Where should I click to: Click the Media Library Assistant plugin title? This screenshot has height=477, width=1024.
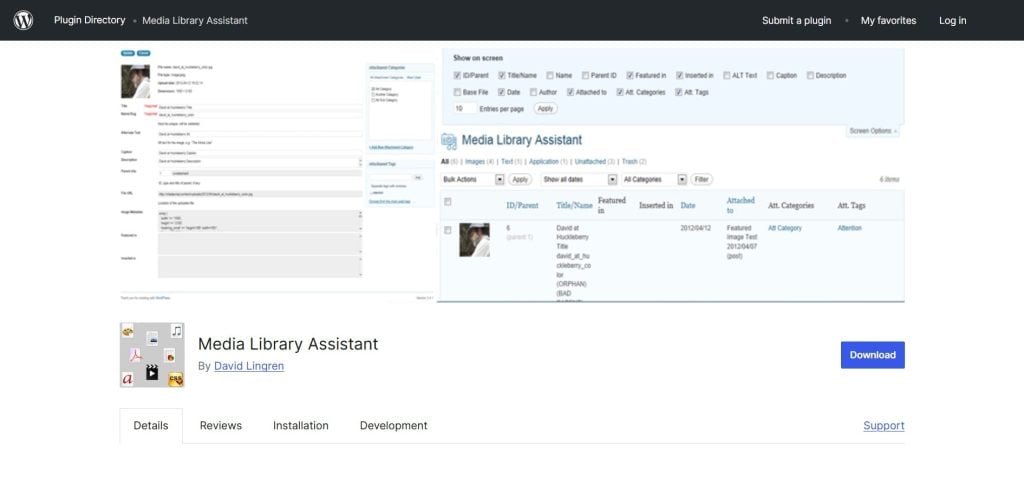(288, 344)
